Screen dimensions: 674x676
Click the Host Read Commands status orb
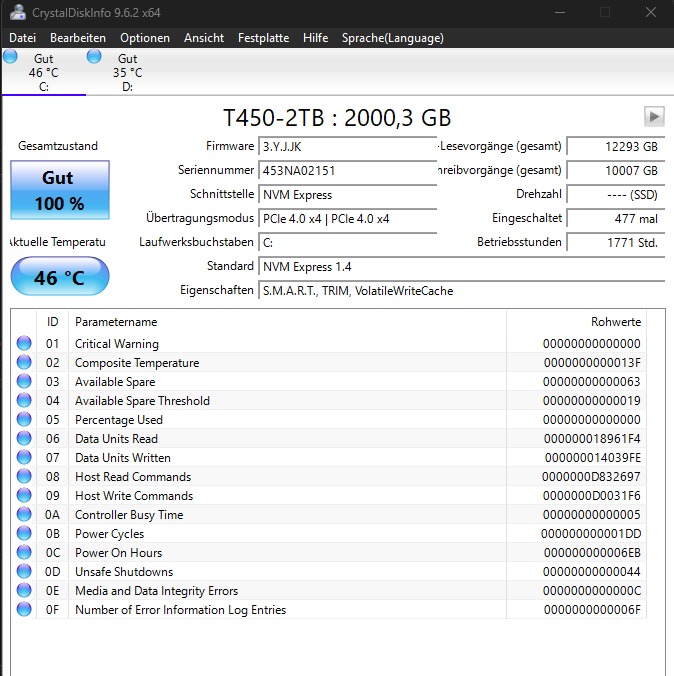pyautogui.click(x=24, y=476)
